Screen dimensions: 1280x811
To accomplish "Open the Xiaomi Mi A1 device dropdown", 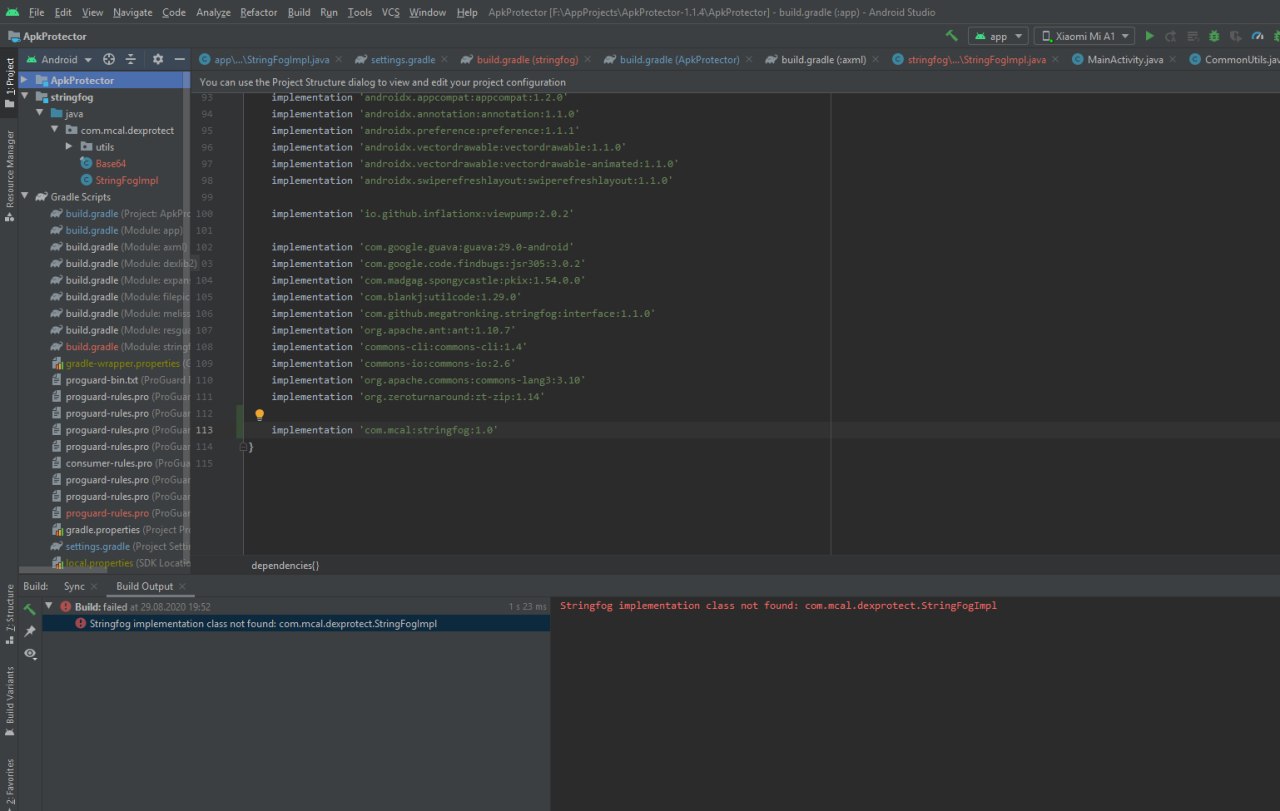I will [1084, 36].
